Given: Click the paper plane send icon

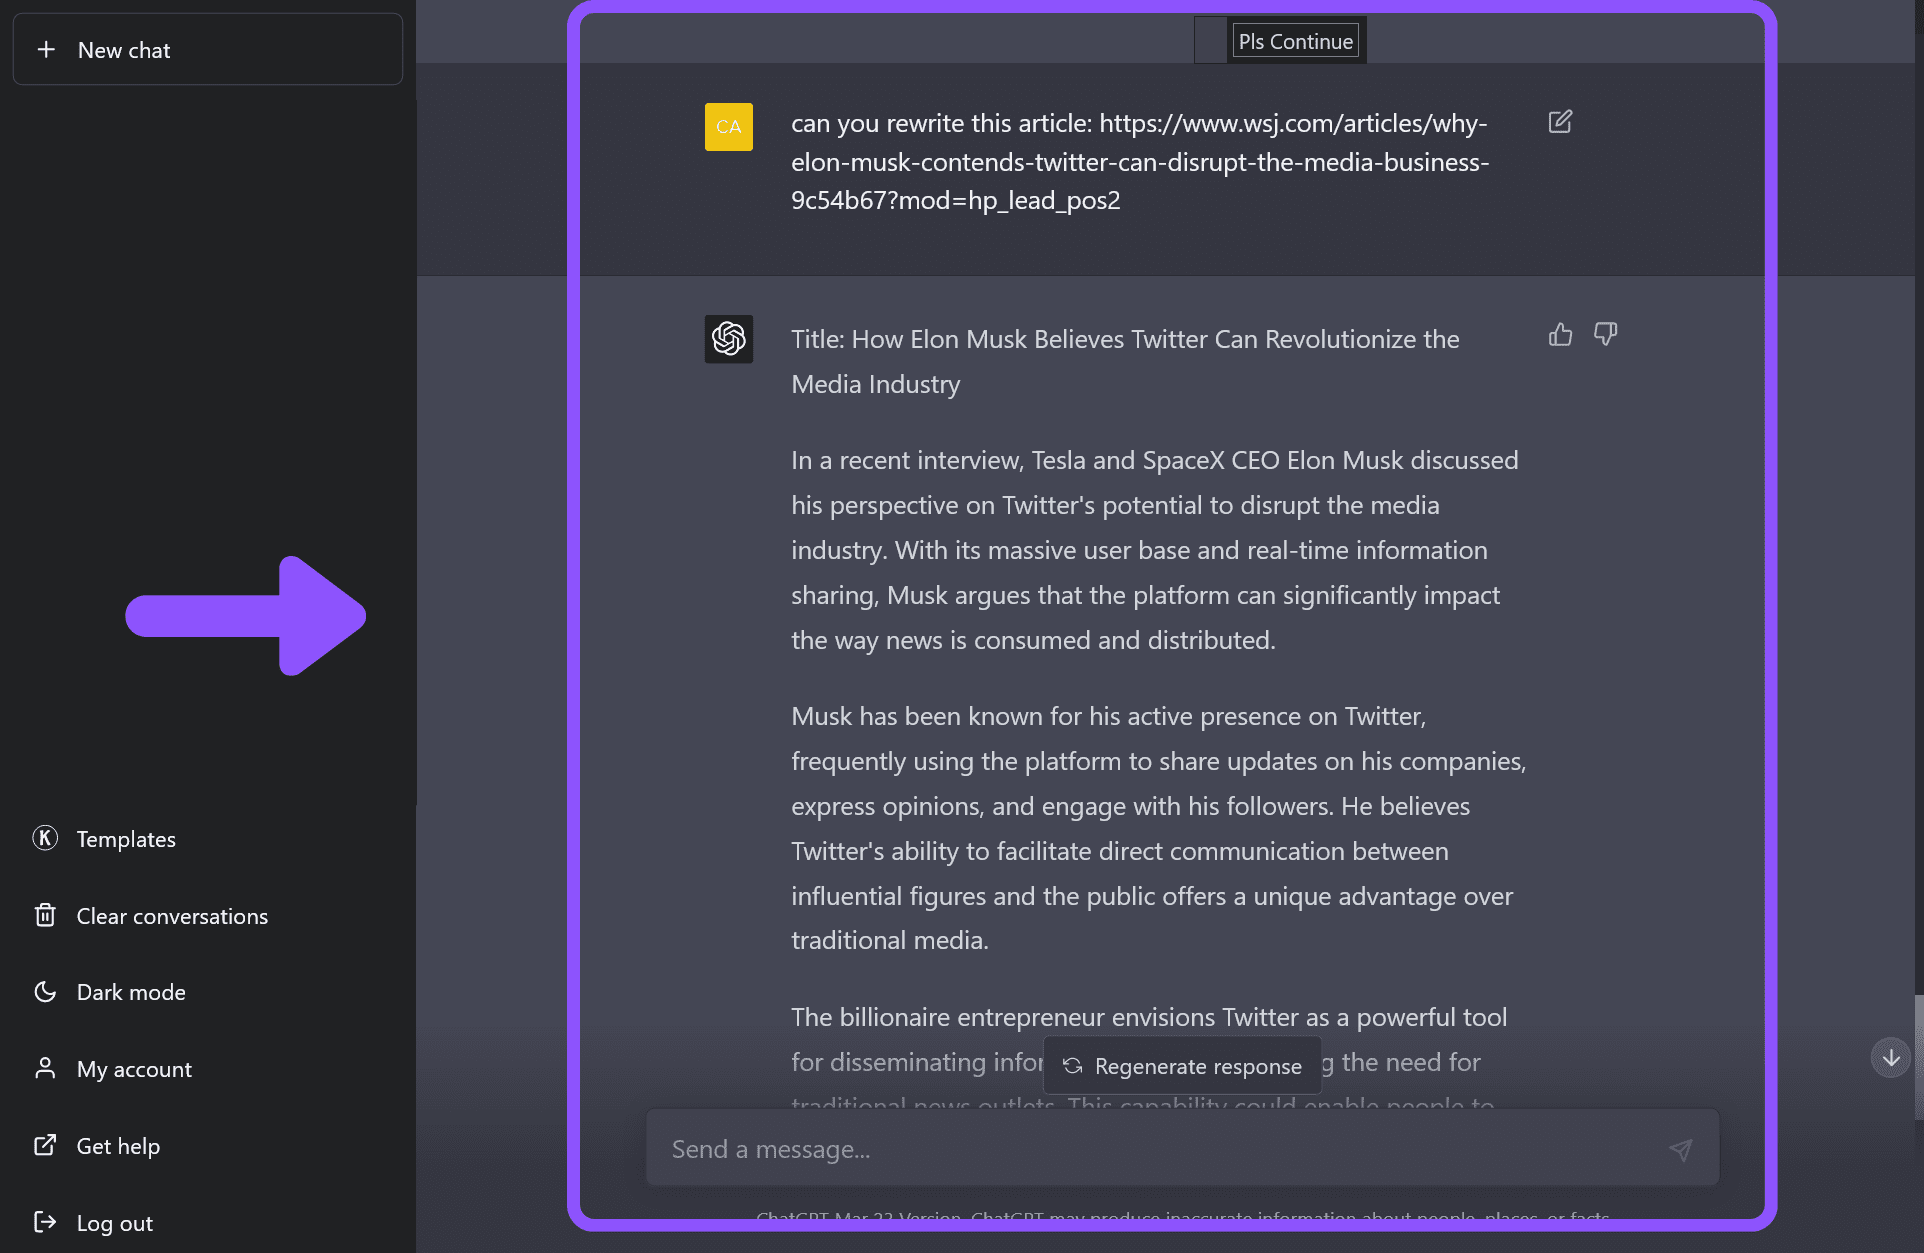Looking at the screenshot, I should [1681, 1149].
